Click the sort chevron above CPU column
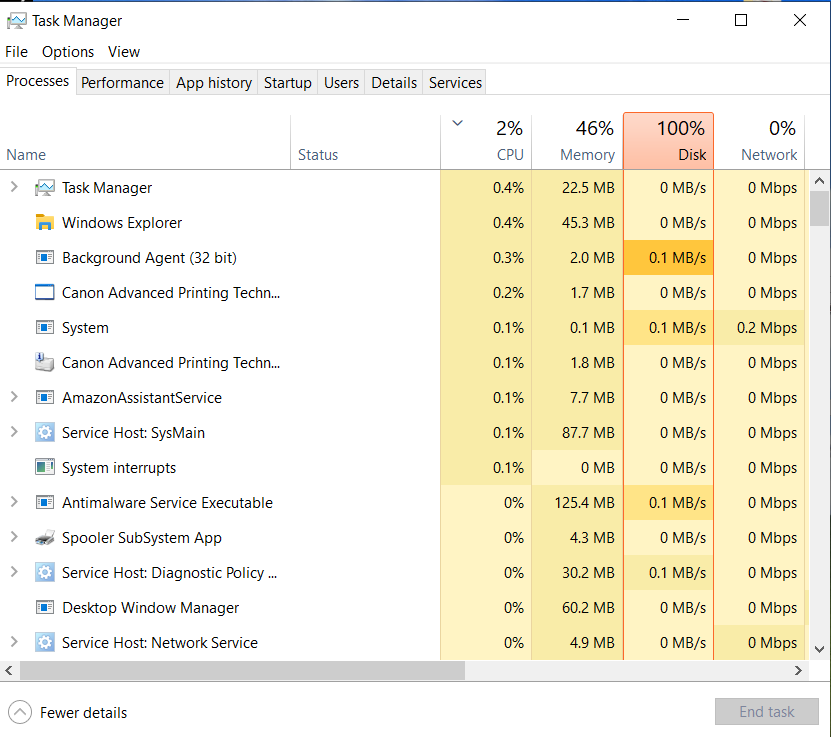The width and height of the screenshot is (831, 737). [457, 123]
